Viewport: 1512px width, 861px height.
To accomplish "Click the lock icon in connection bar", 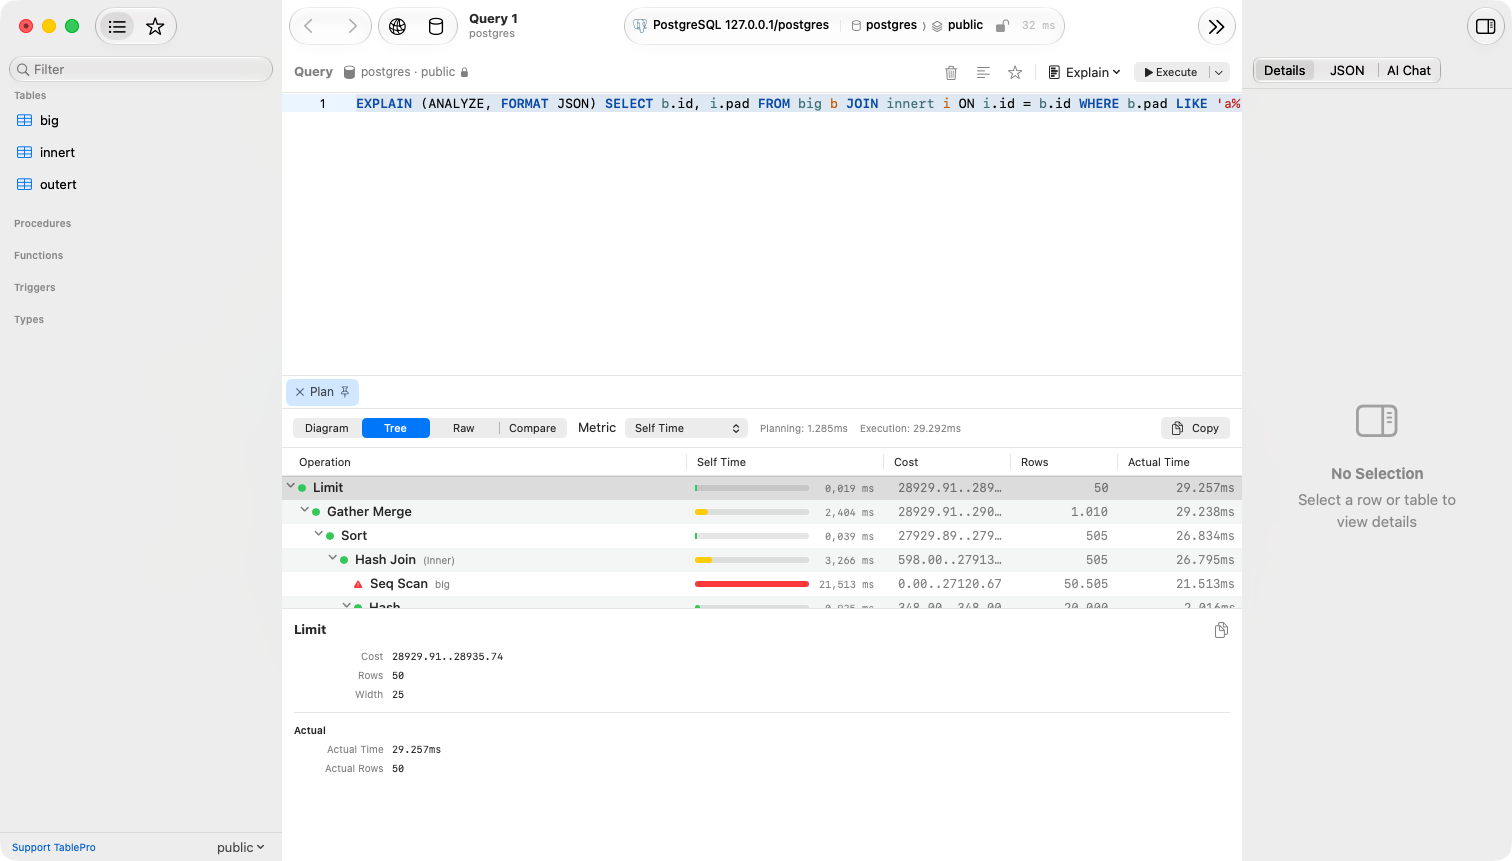I will point(1002,25).
